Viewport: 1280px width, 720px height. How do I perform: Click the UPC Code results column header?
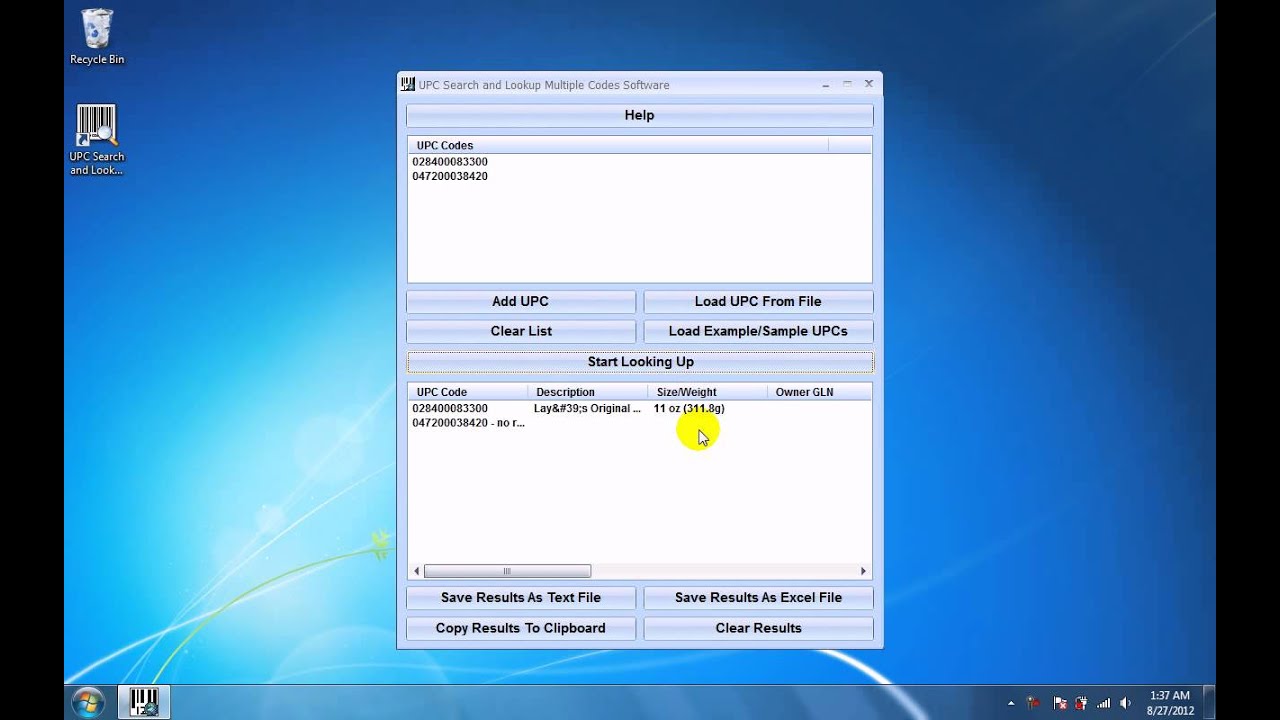(x=468, y=392)
